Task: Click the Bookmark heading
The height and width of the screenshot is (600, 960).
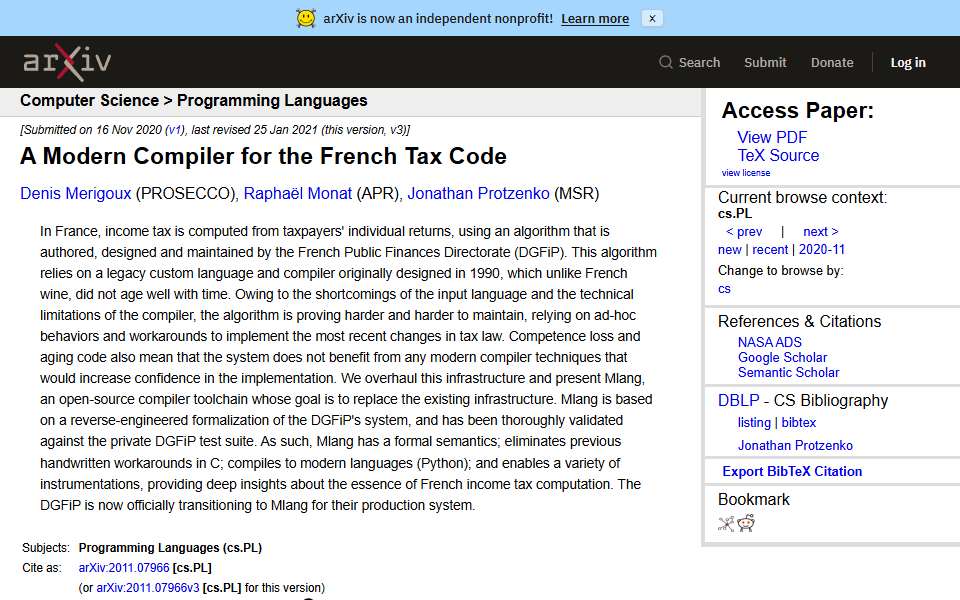Action: 754,500
